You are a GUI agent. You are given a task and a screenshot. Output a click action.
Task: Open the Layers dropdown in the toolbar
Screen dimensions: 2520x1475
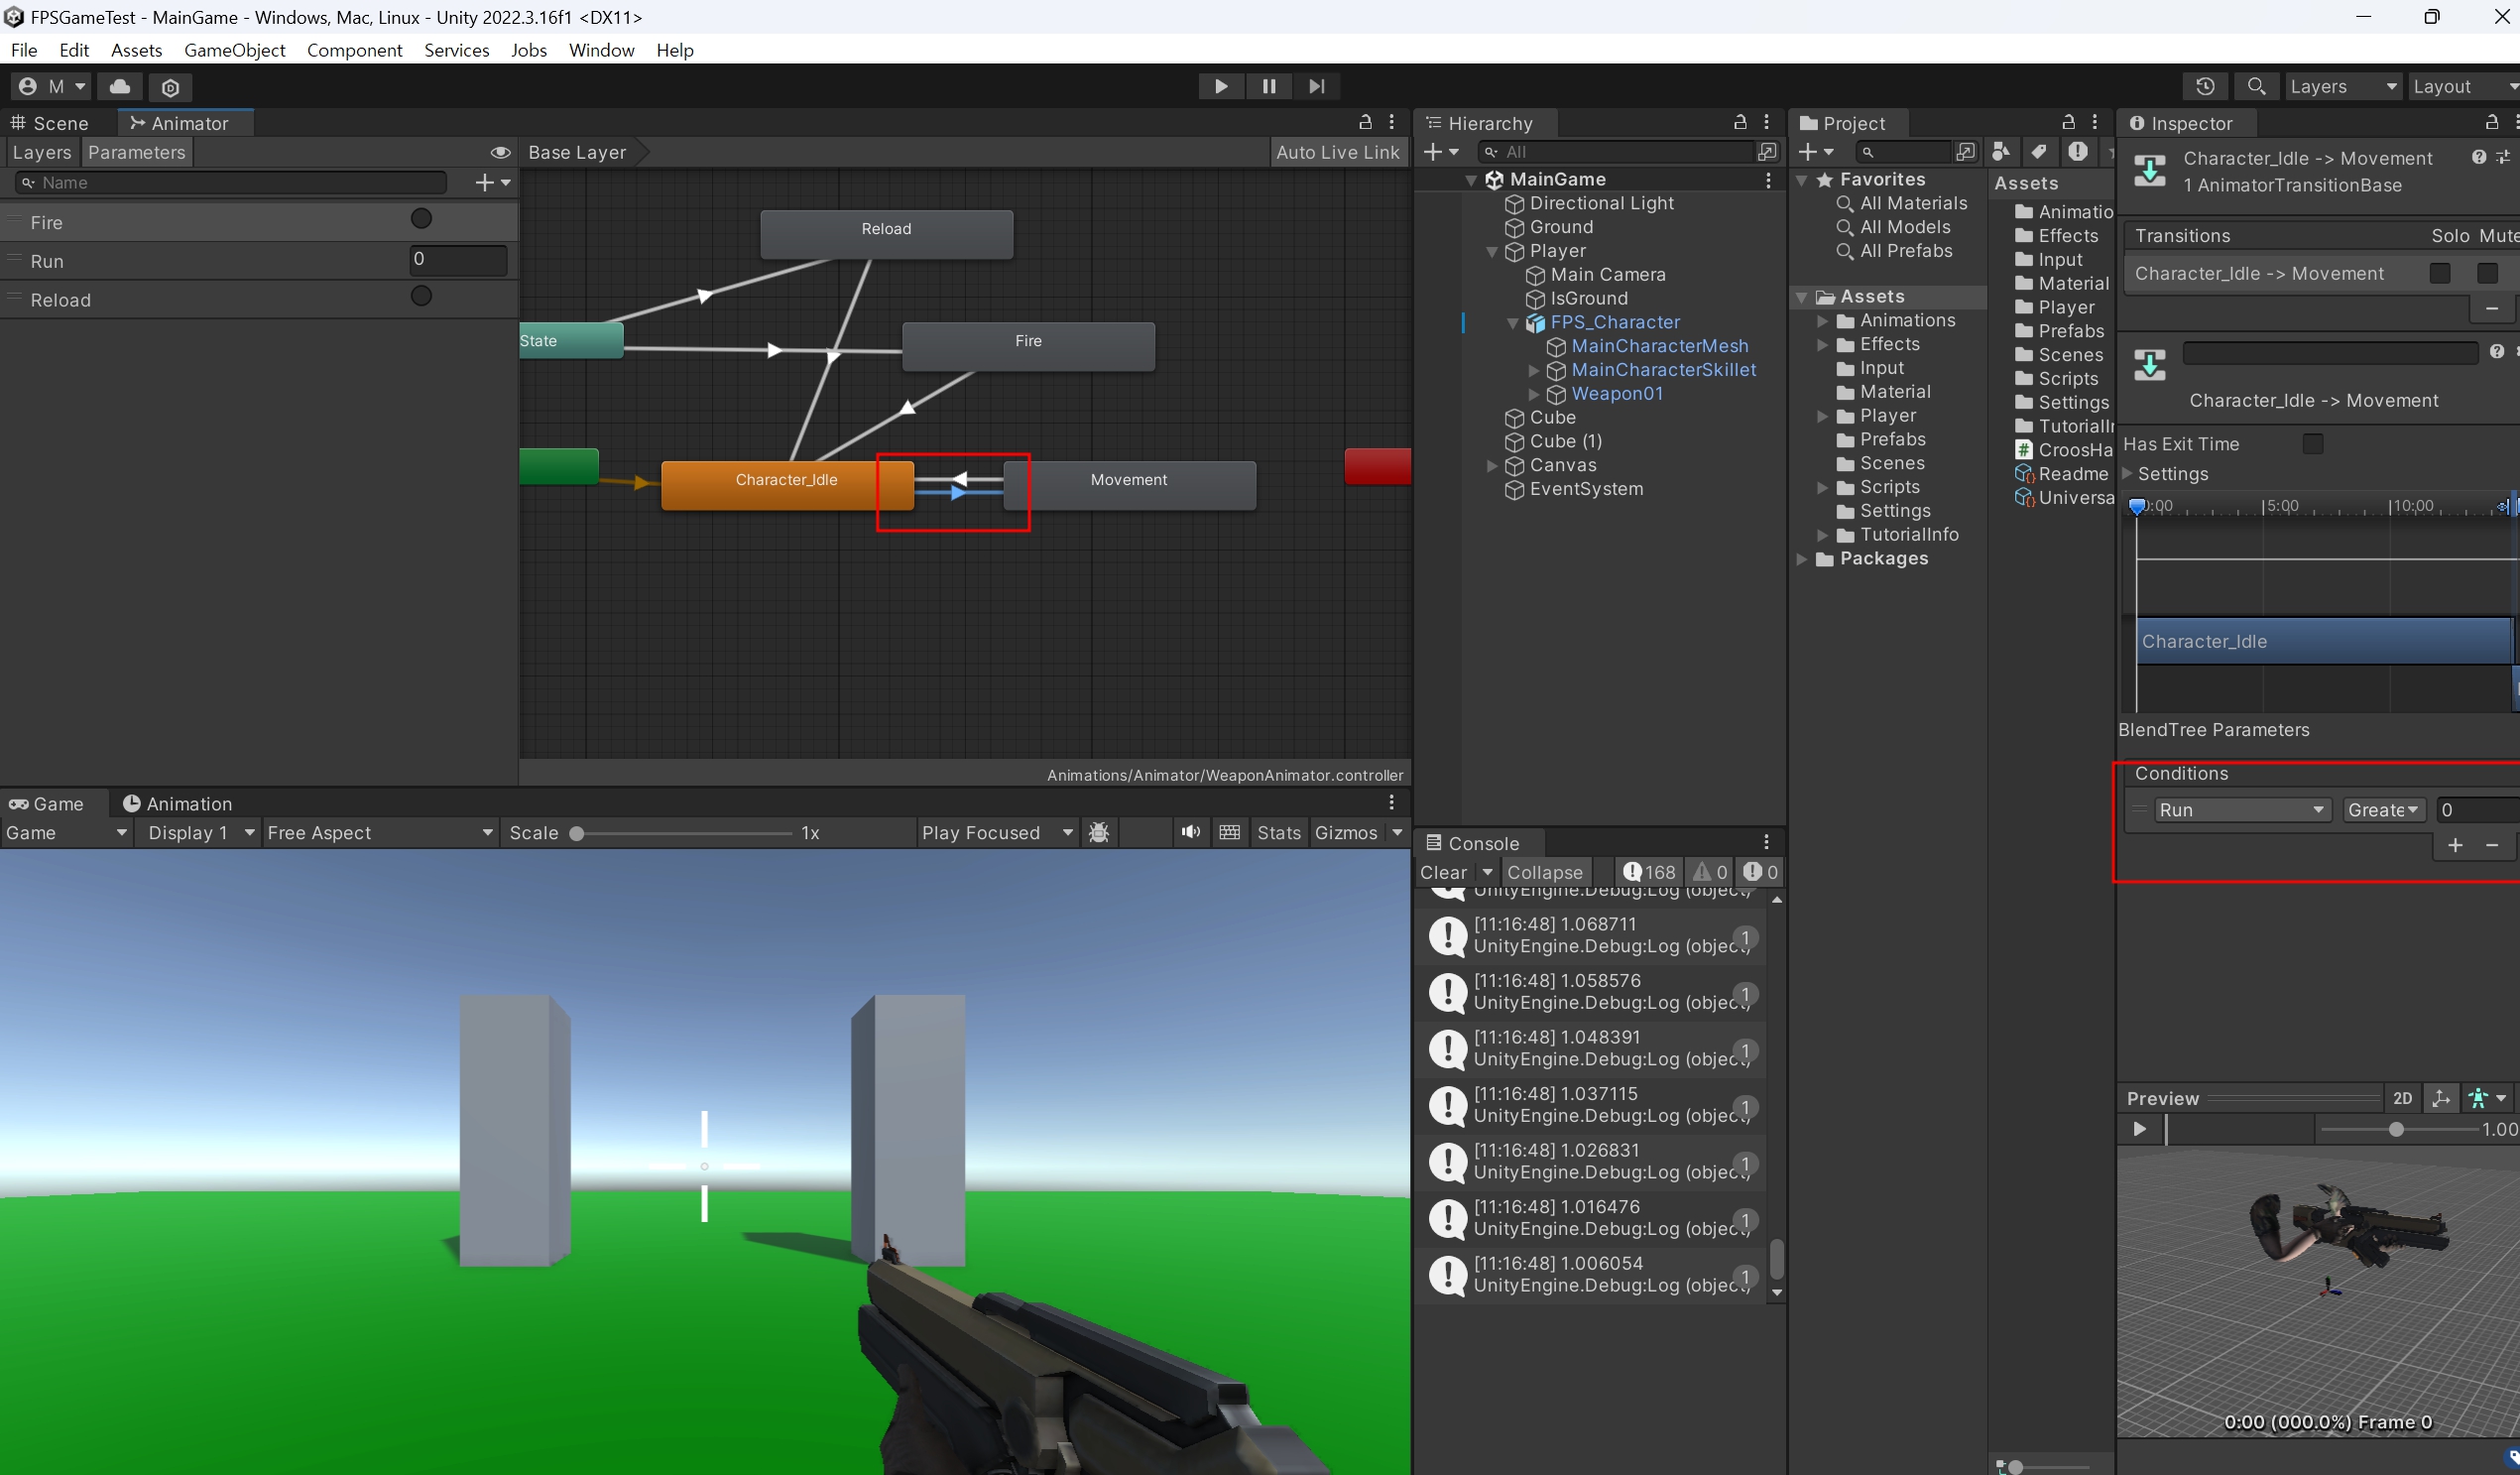[2343, 86]
